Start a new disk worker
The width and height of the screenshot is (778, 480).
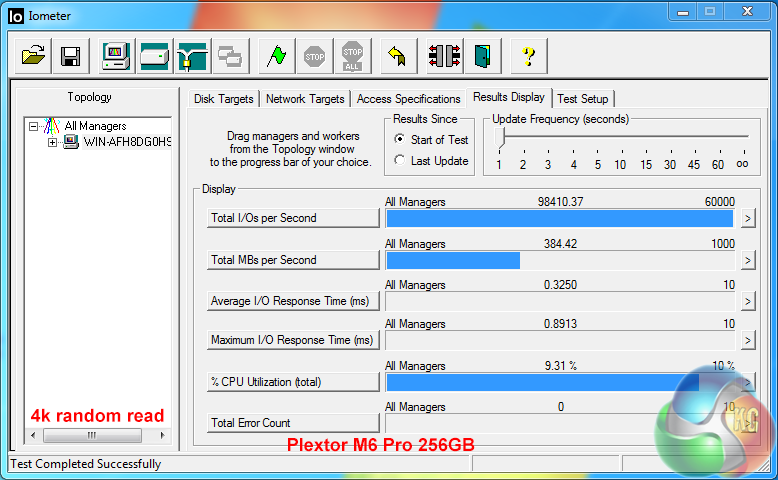(x=154, y=56)
